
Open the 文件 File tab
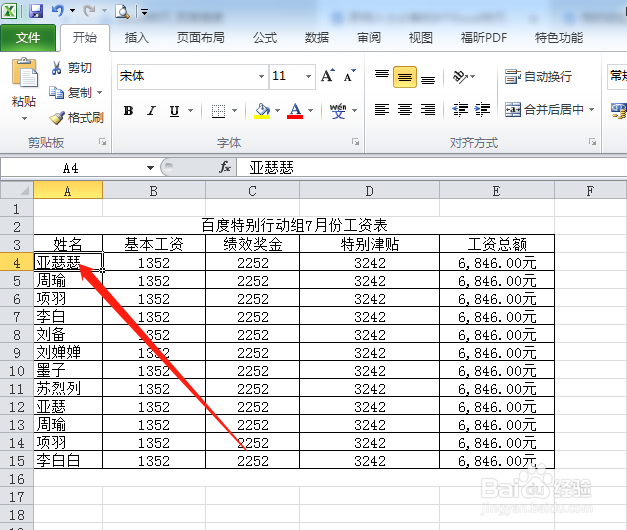(x=28, y=38)
